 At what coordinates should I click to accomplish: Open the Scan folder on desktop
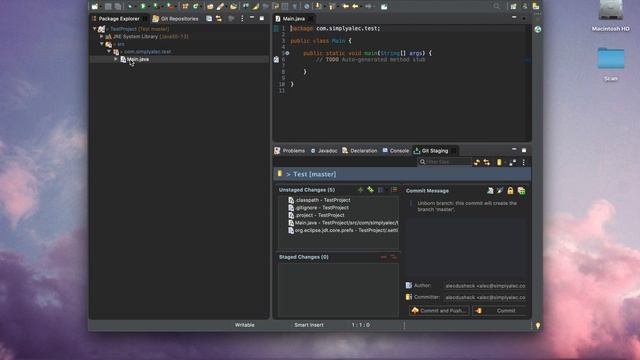coord(611,64)
